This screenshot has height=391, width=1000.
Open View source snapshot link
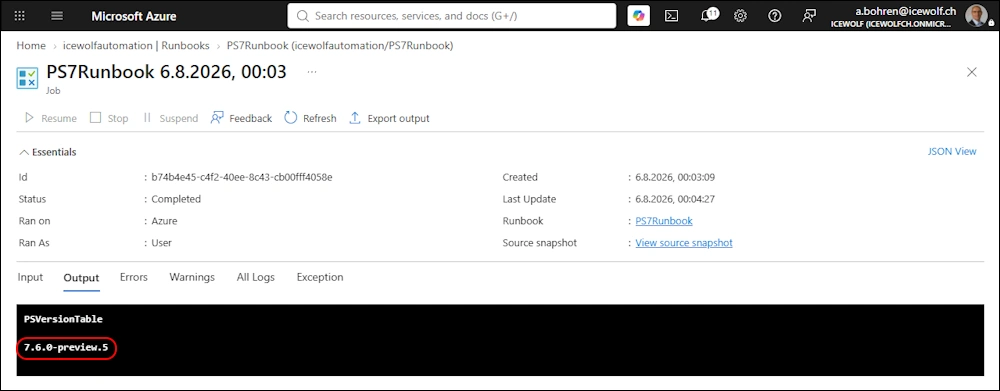(684, 243)
